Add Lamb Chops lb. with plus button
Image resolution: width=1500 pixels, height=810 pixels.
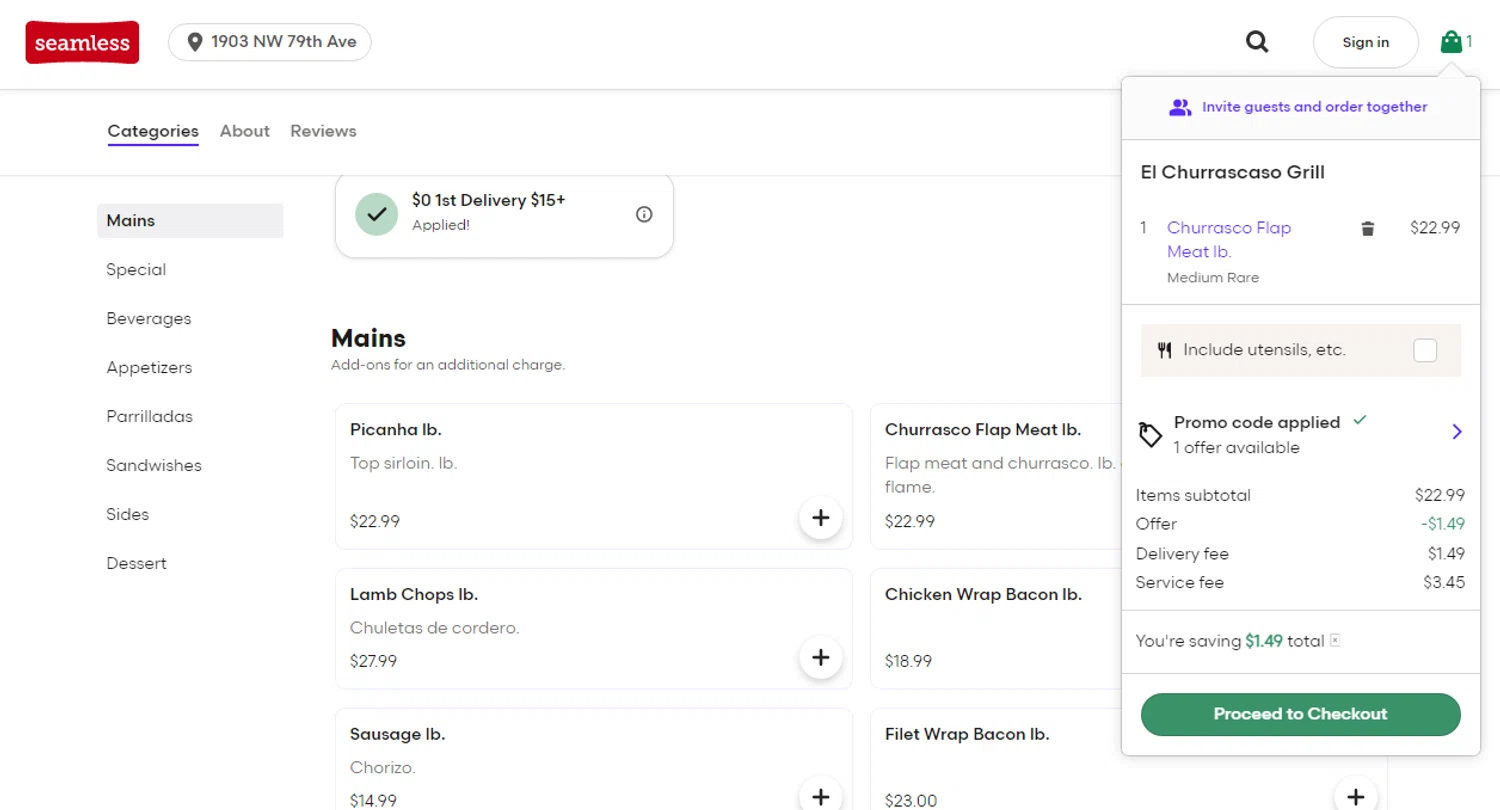coord(821,657)
